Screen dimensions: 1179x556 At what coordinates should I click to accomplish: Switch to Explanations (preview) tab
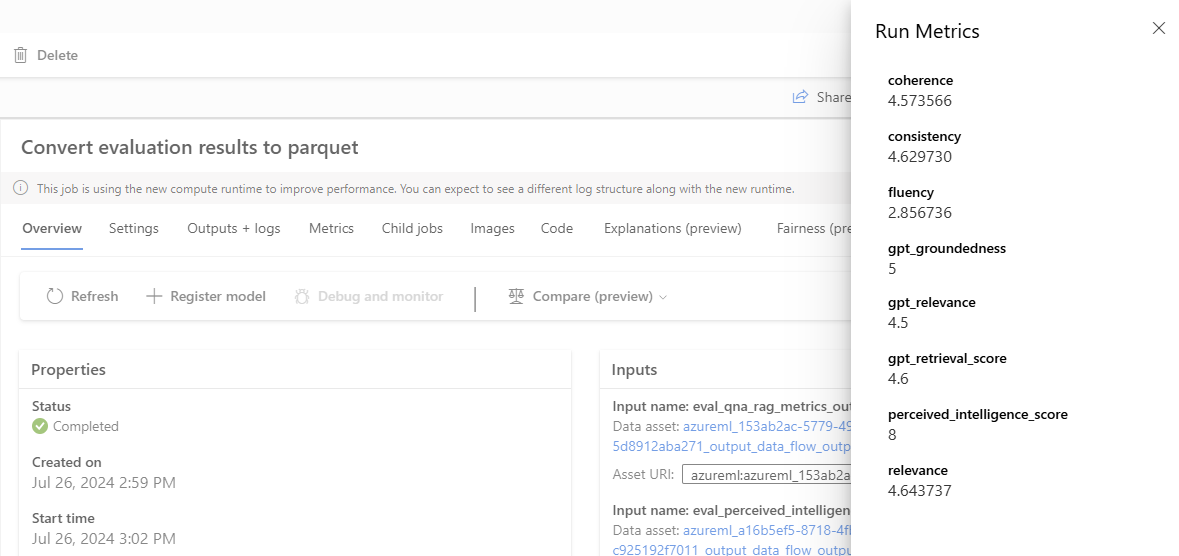(672, 229)
